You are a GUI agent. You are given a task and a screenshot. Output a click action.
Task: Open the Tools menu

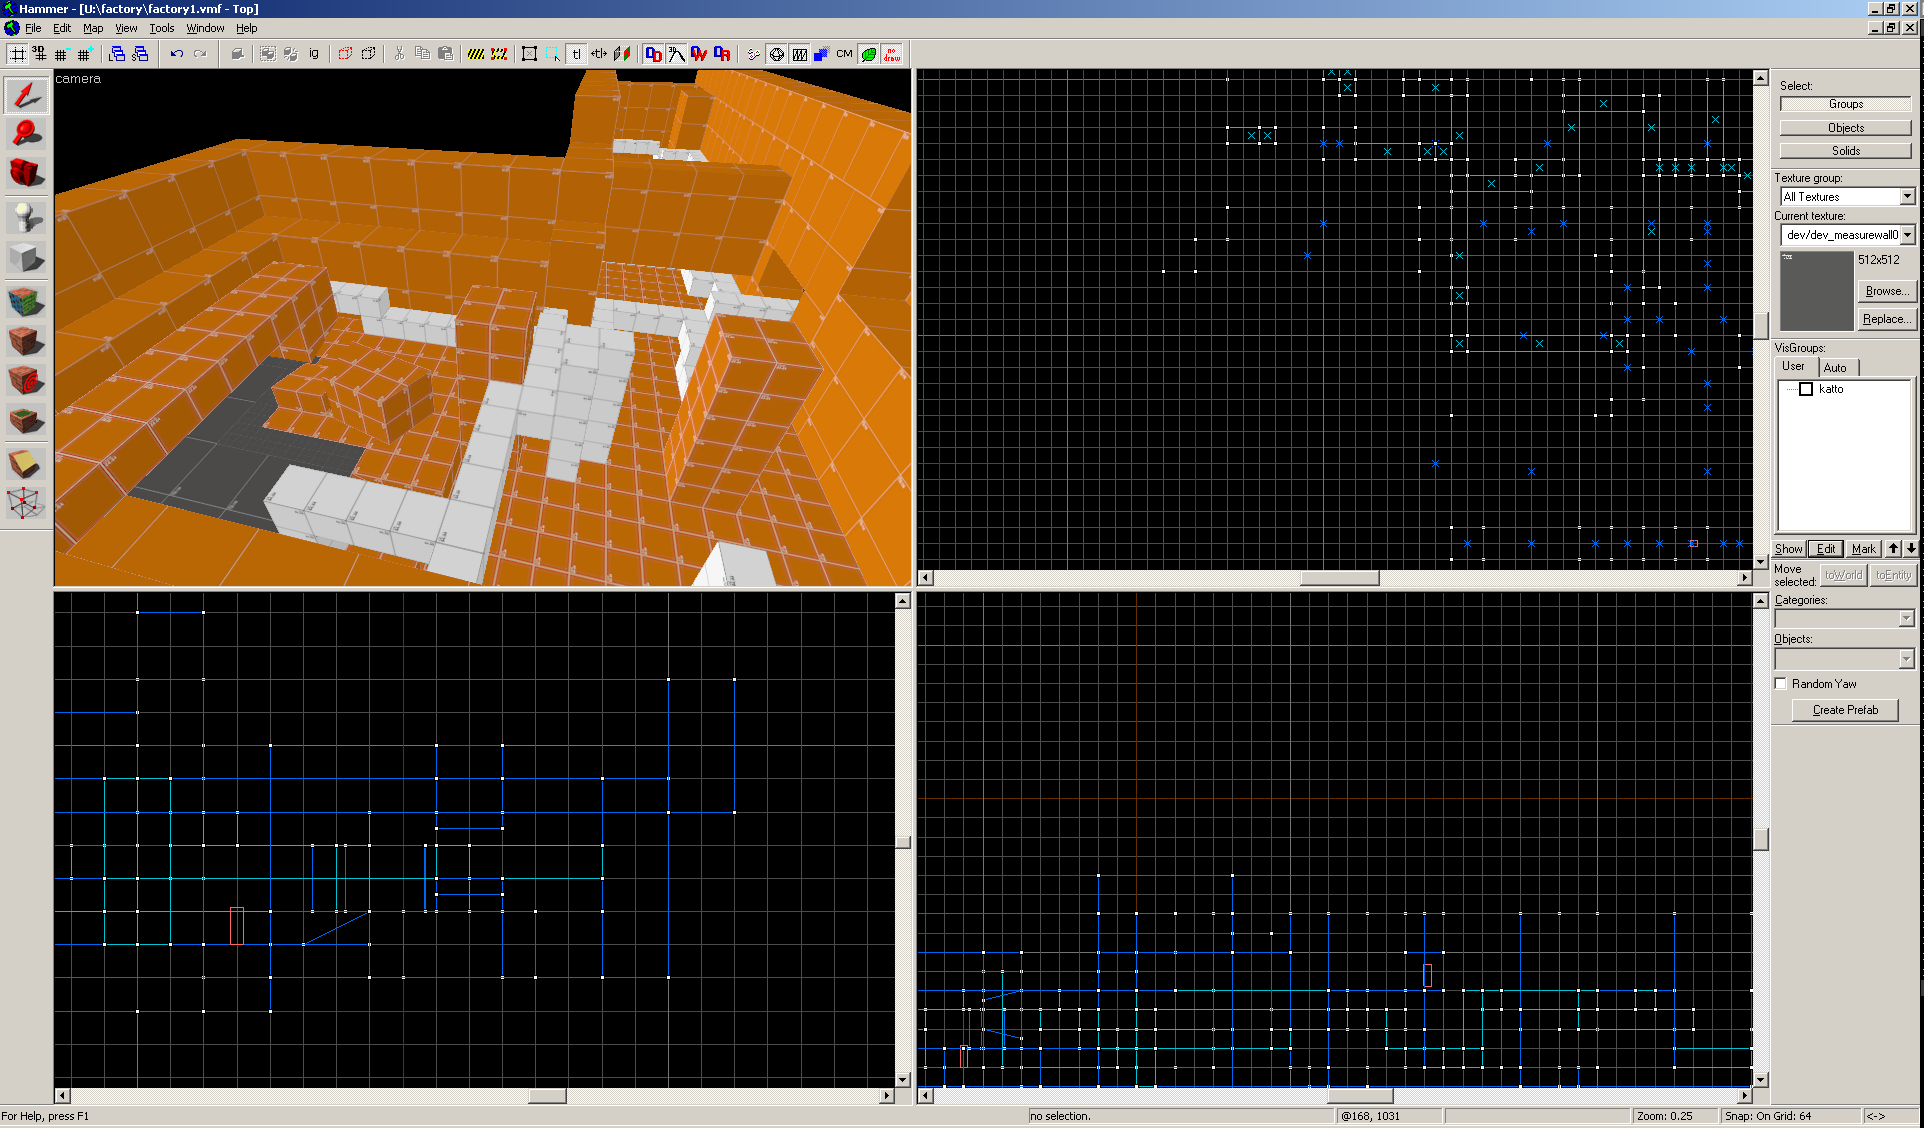tap(161, 28)
